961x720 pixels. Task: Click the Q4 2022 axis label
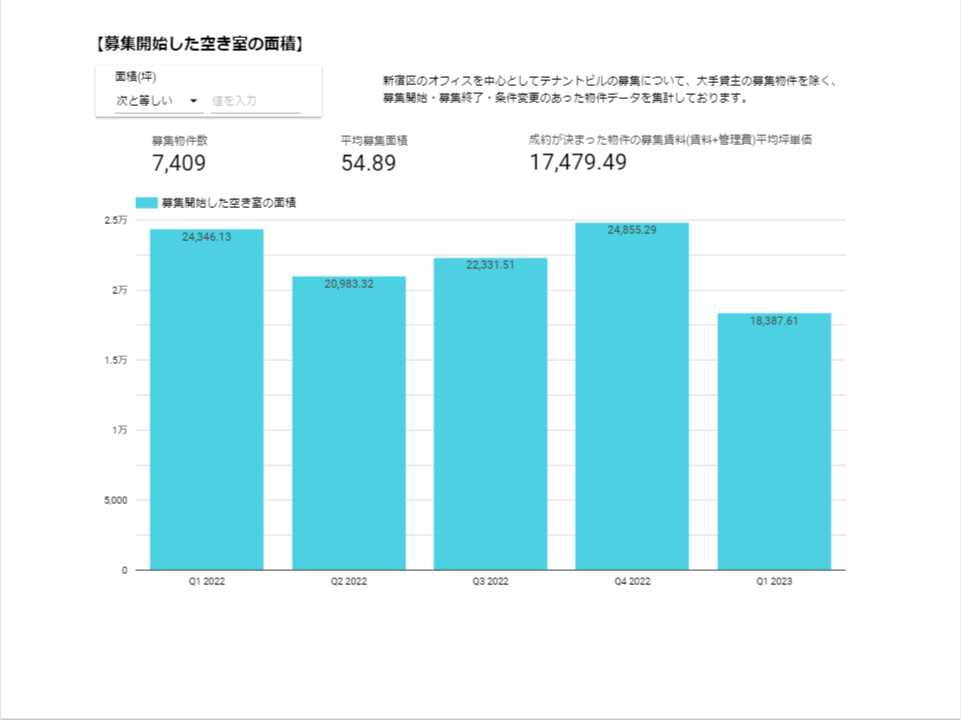pyautogui.click(x=632, y=581)
